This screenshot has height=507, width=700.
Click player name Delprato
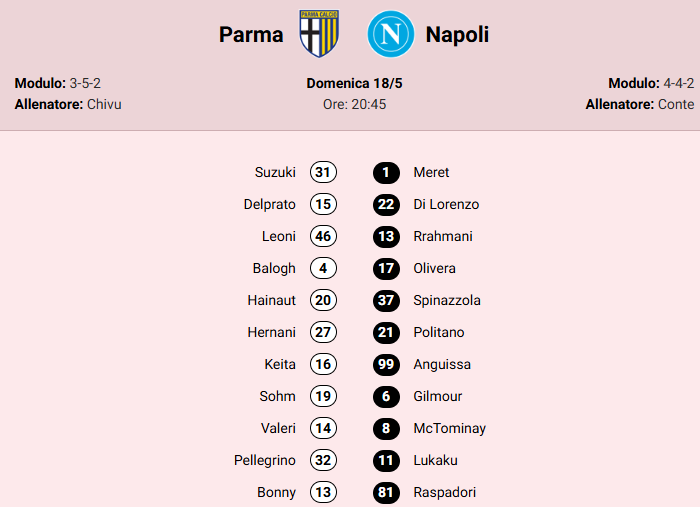[x=270, y=204]
